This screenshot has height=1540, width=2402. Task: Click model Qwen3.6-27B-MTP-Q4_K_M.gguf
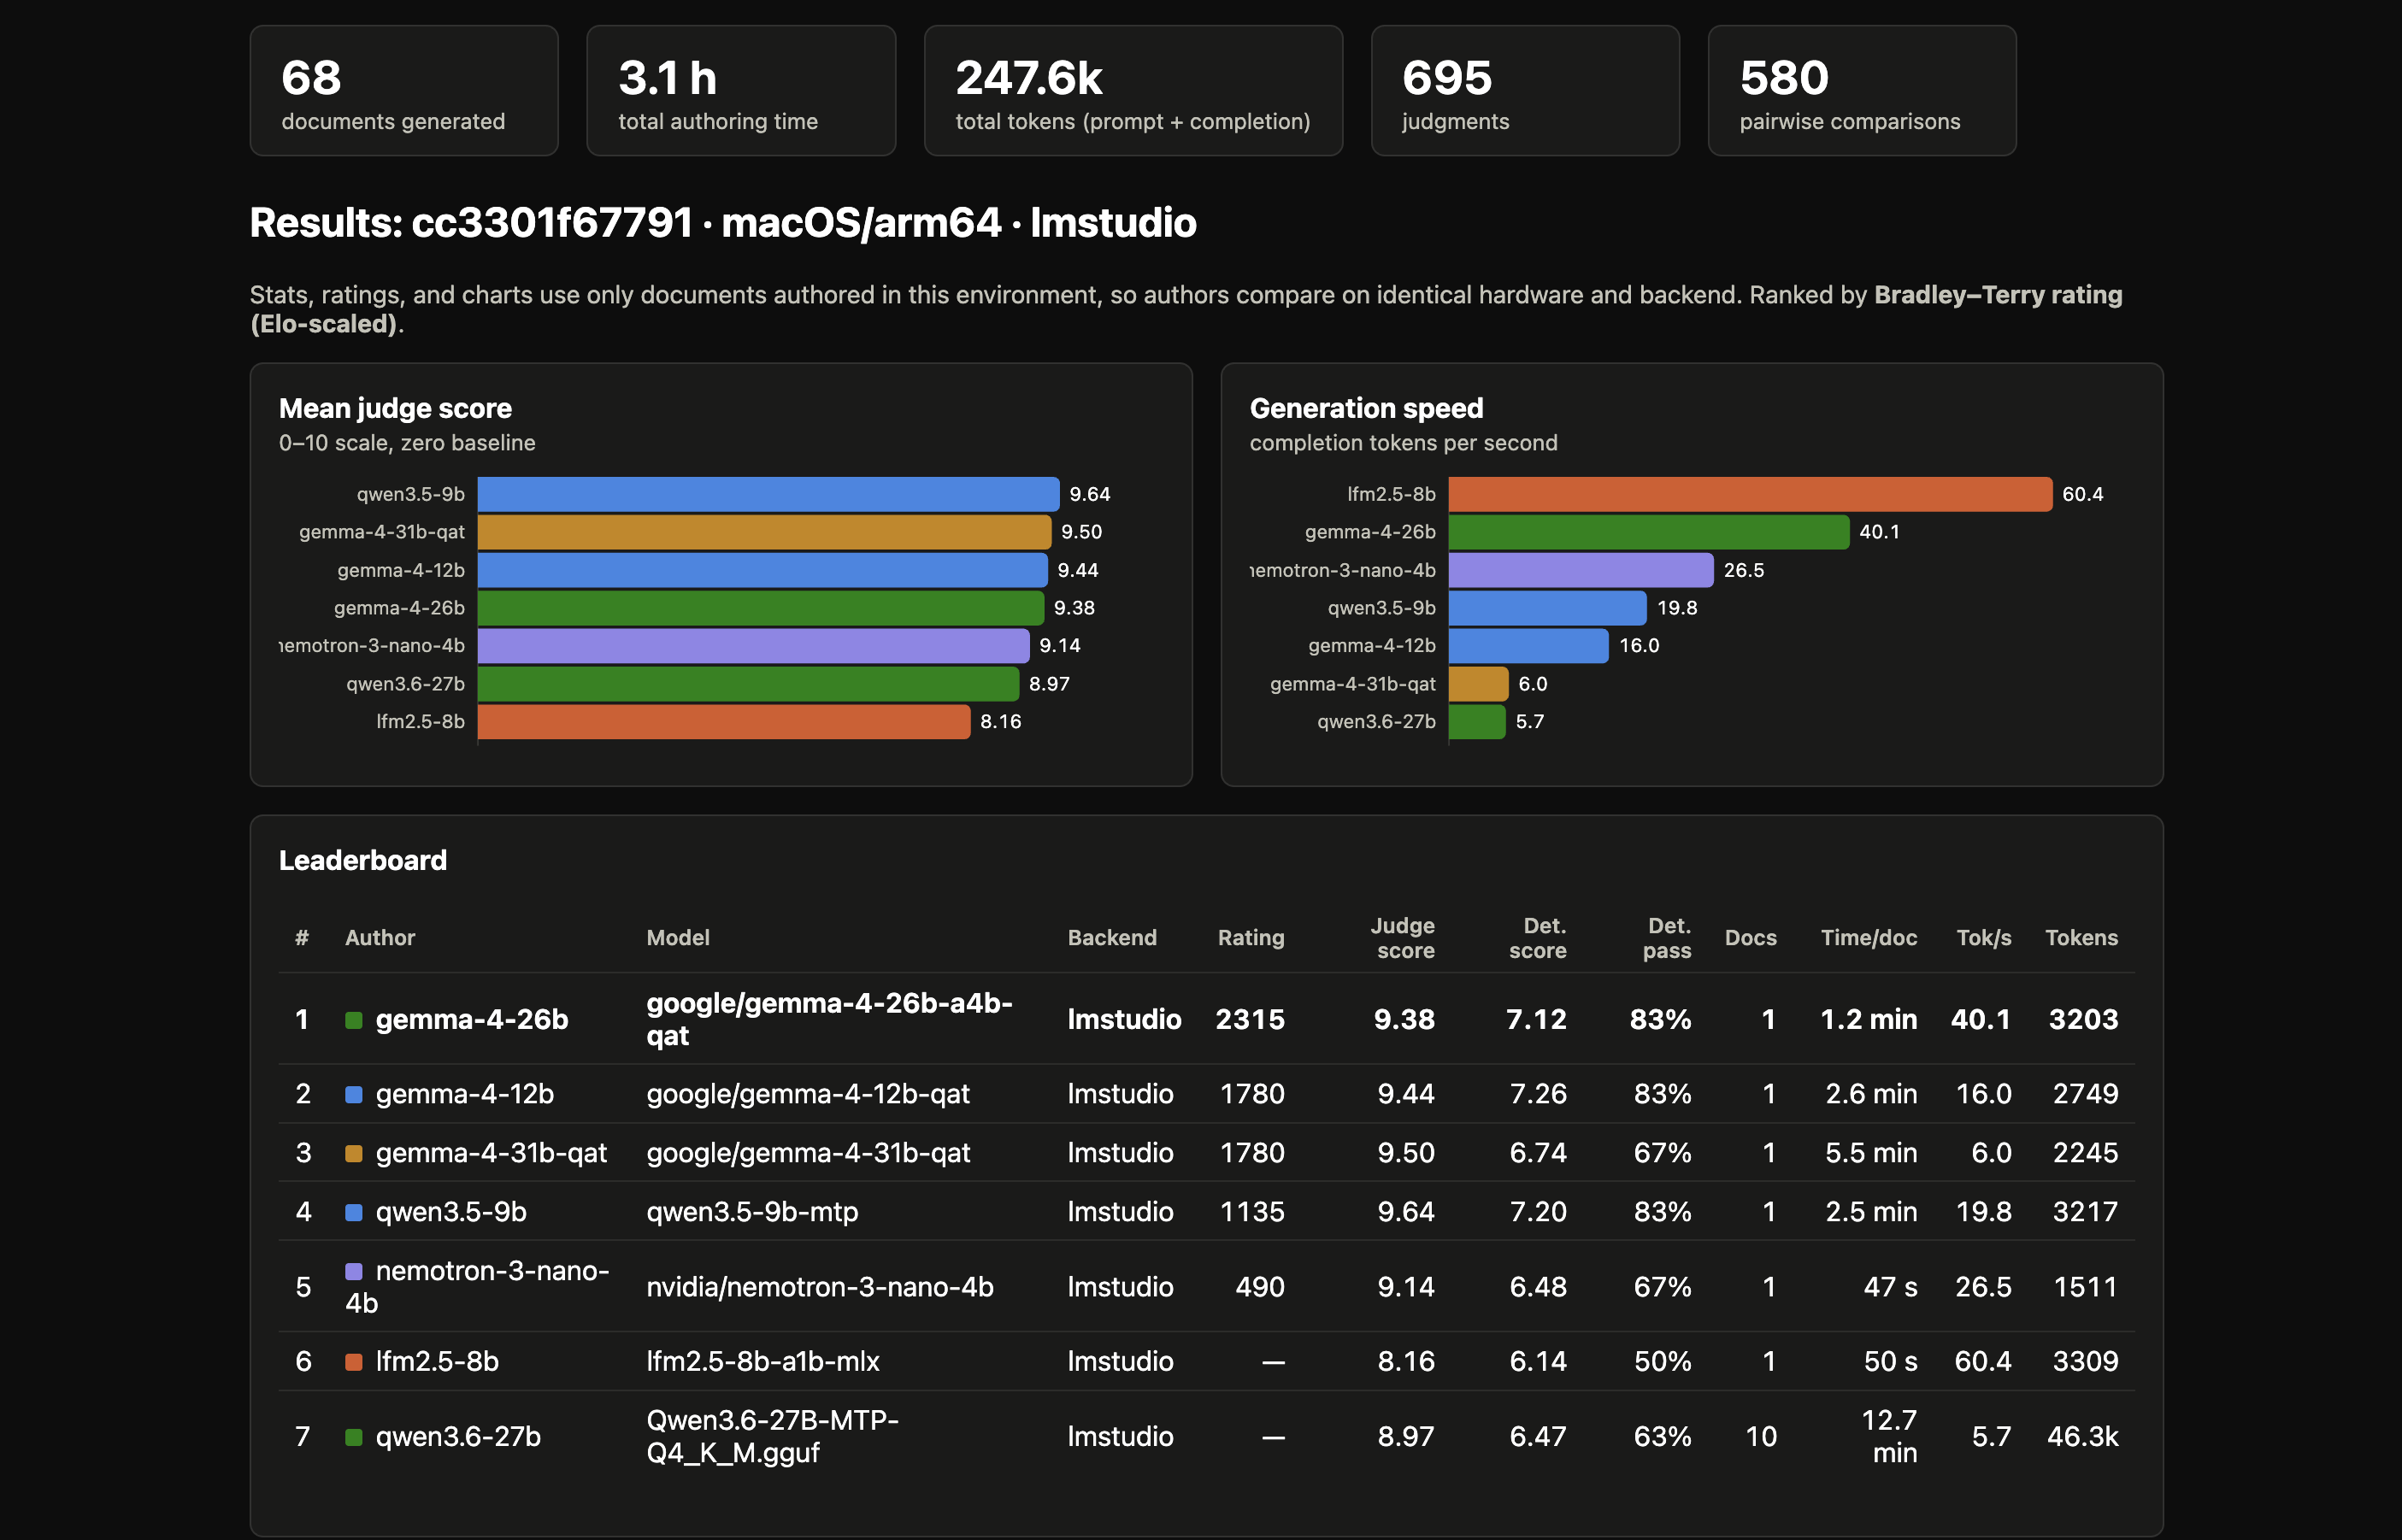pyautogui.click(x=772, y=1437)
